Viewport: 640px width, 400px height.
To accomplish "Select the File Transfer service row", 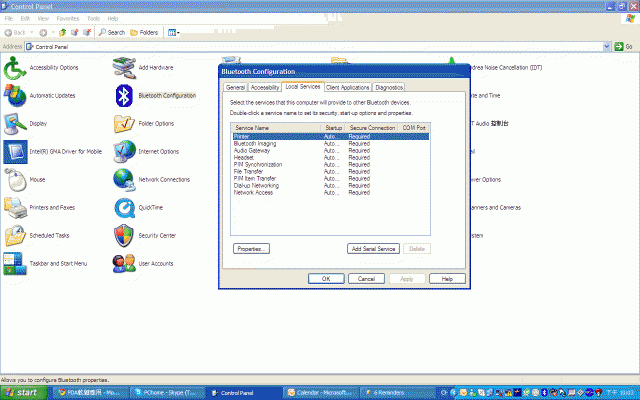I will click(x=331, y=171).
